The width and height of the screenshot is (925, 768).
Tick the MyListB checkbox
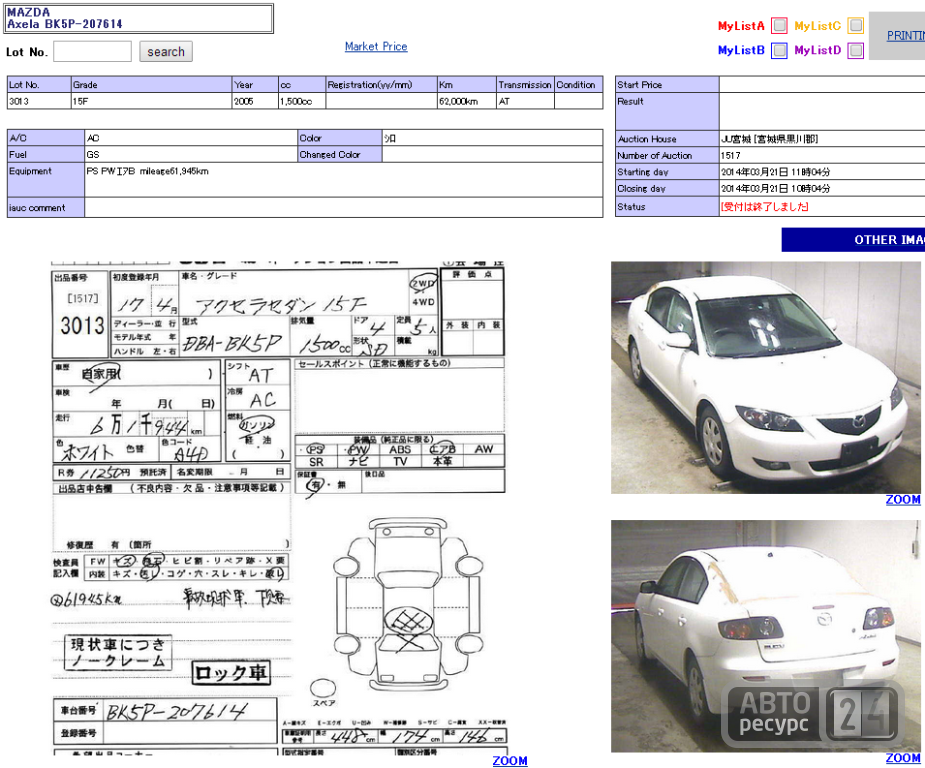click(779, 50)
